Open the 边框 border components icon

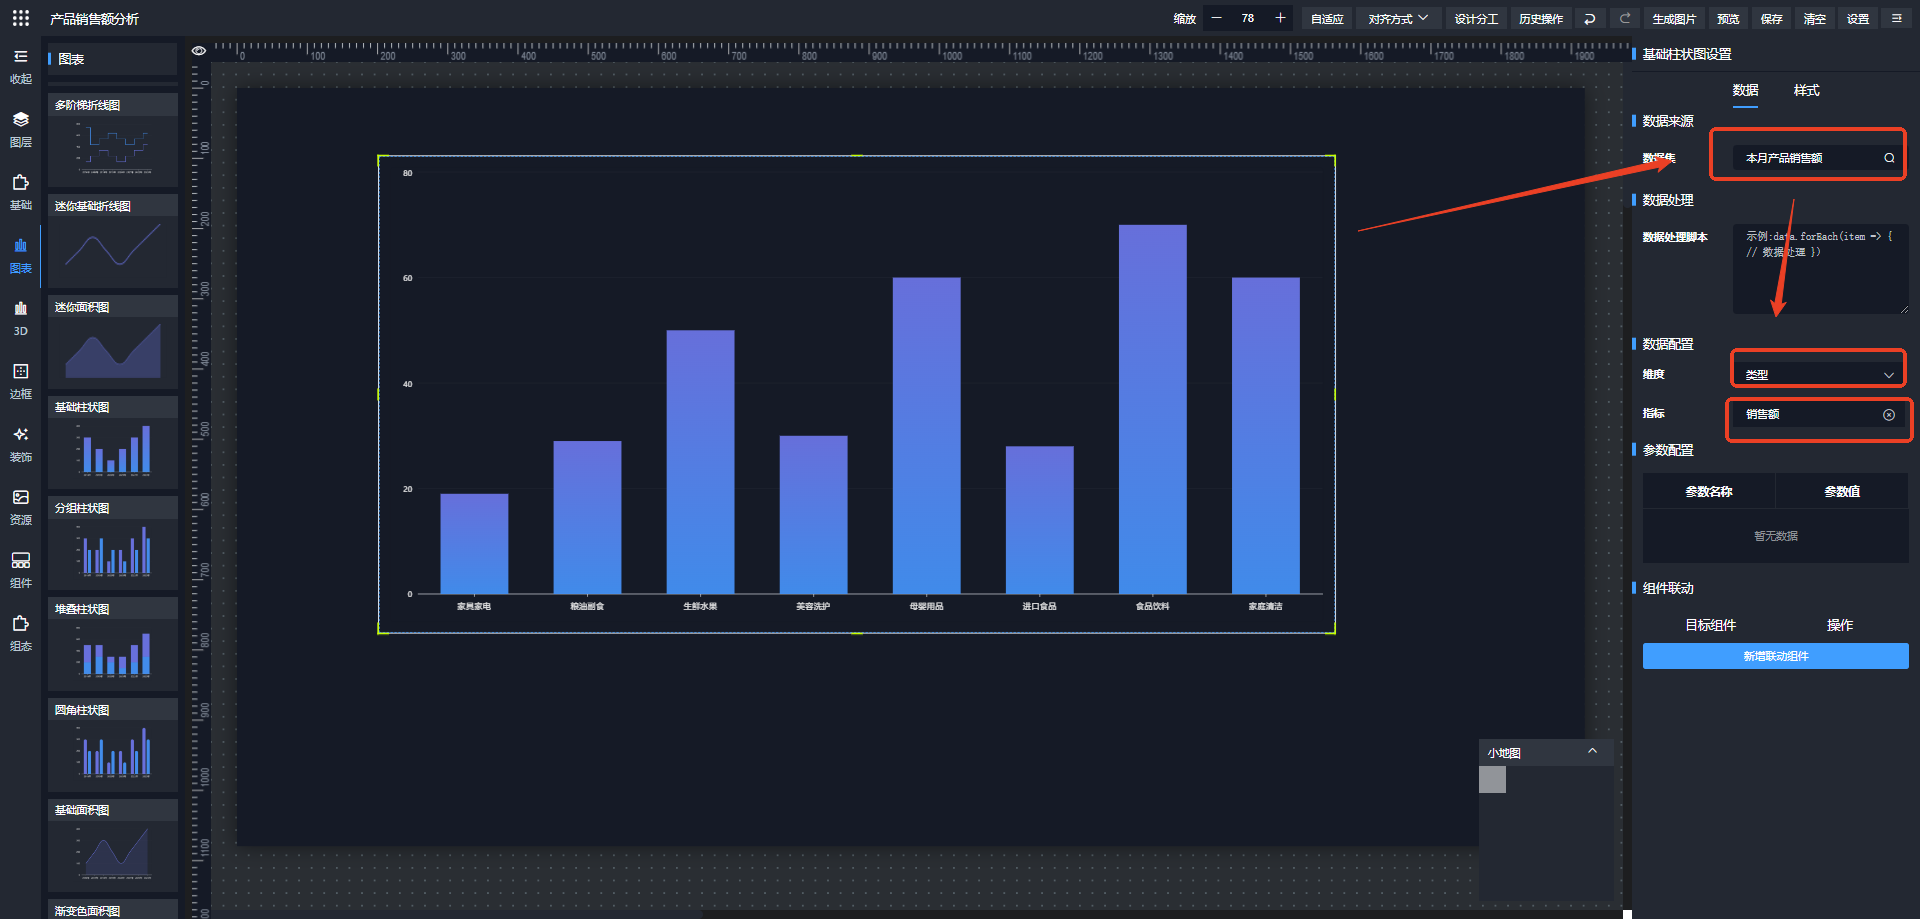point(20,381)
